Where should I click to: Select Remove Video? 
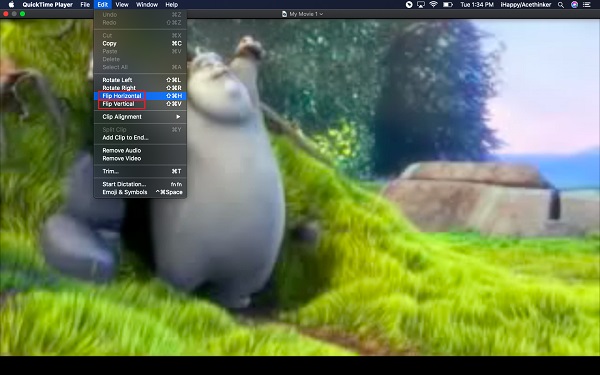click(x=140, y=158)
